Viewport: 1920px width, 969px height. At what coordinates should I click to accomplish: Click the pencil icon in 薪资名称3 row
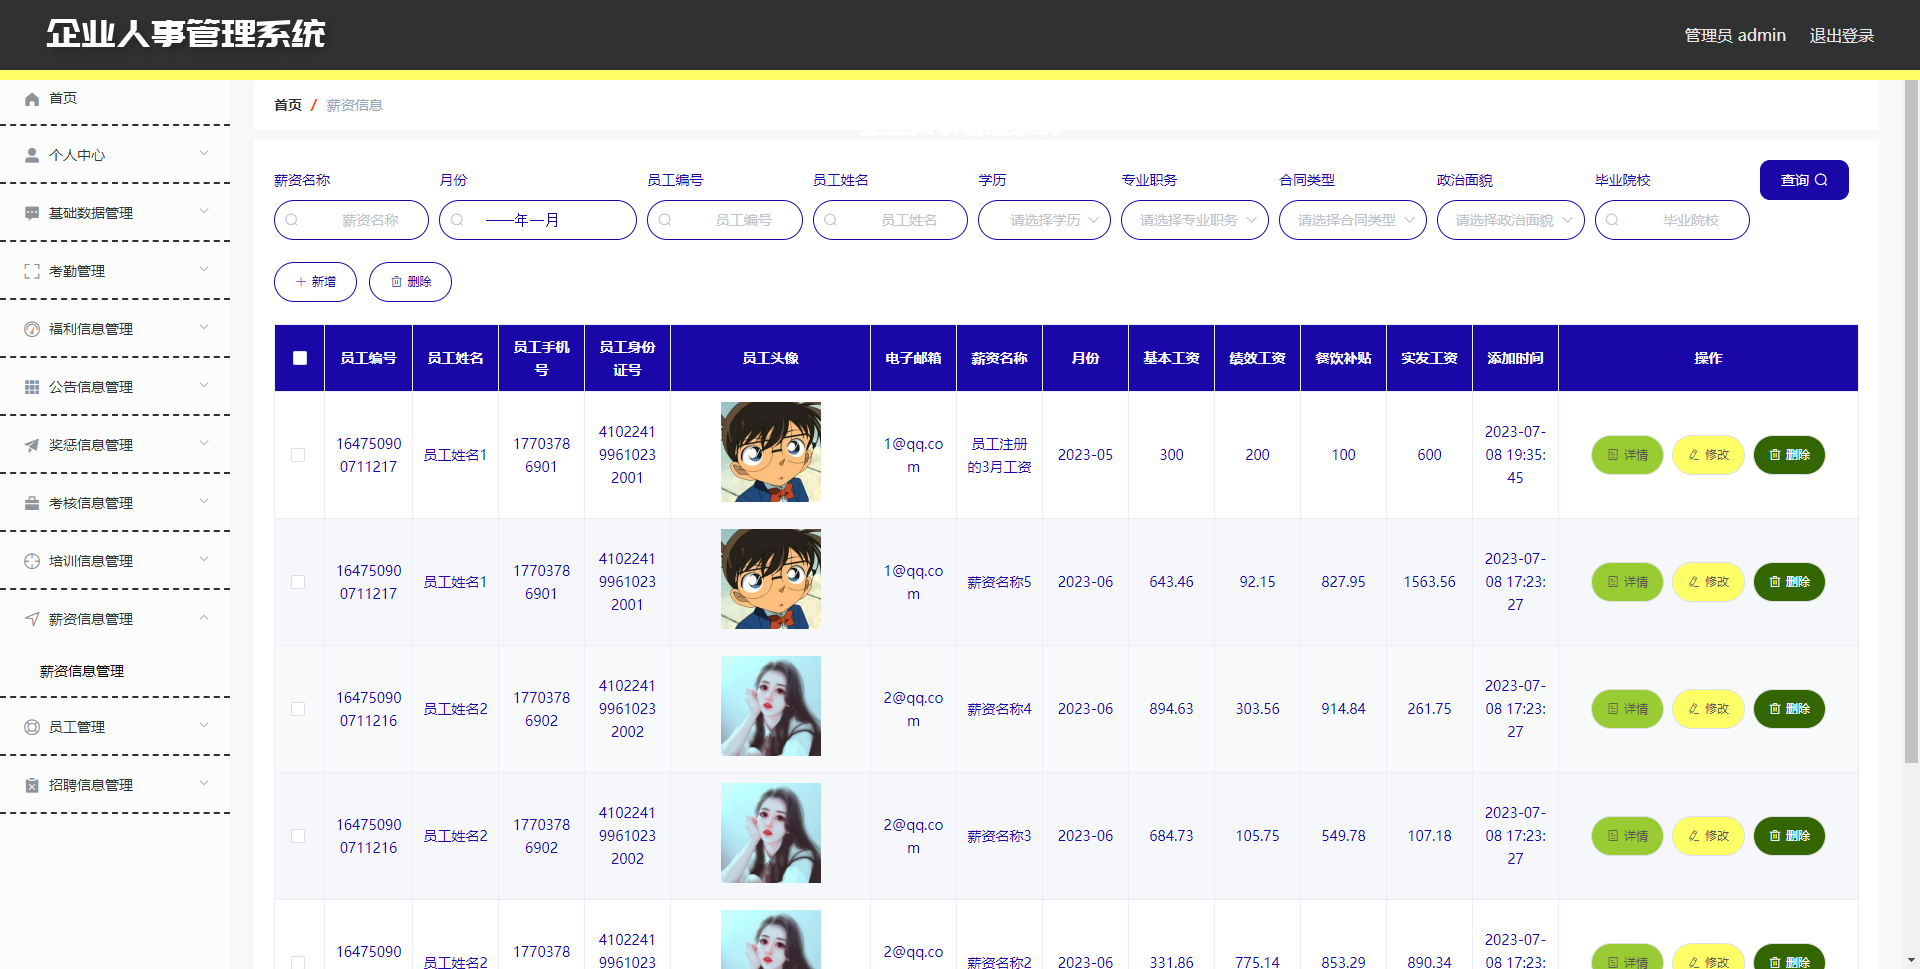click(x=1694, y=836)
